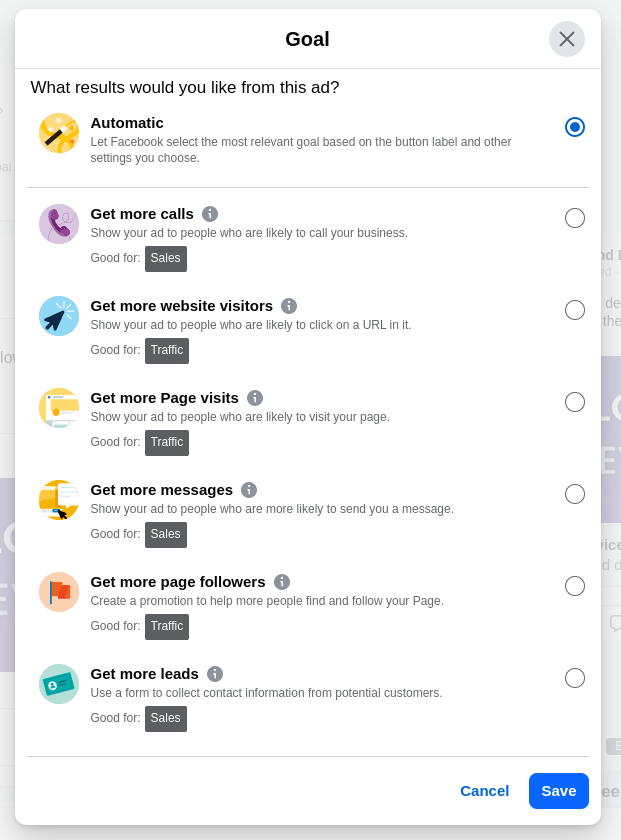The width and height of the screenshot is (621, 840).
Task: Select the Get more leads radio button
Action: [x=574, y=678]
